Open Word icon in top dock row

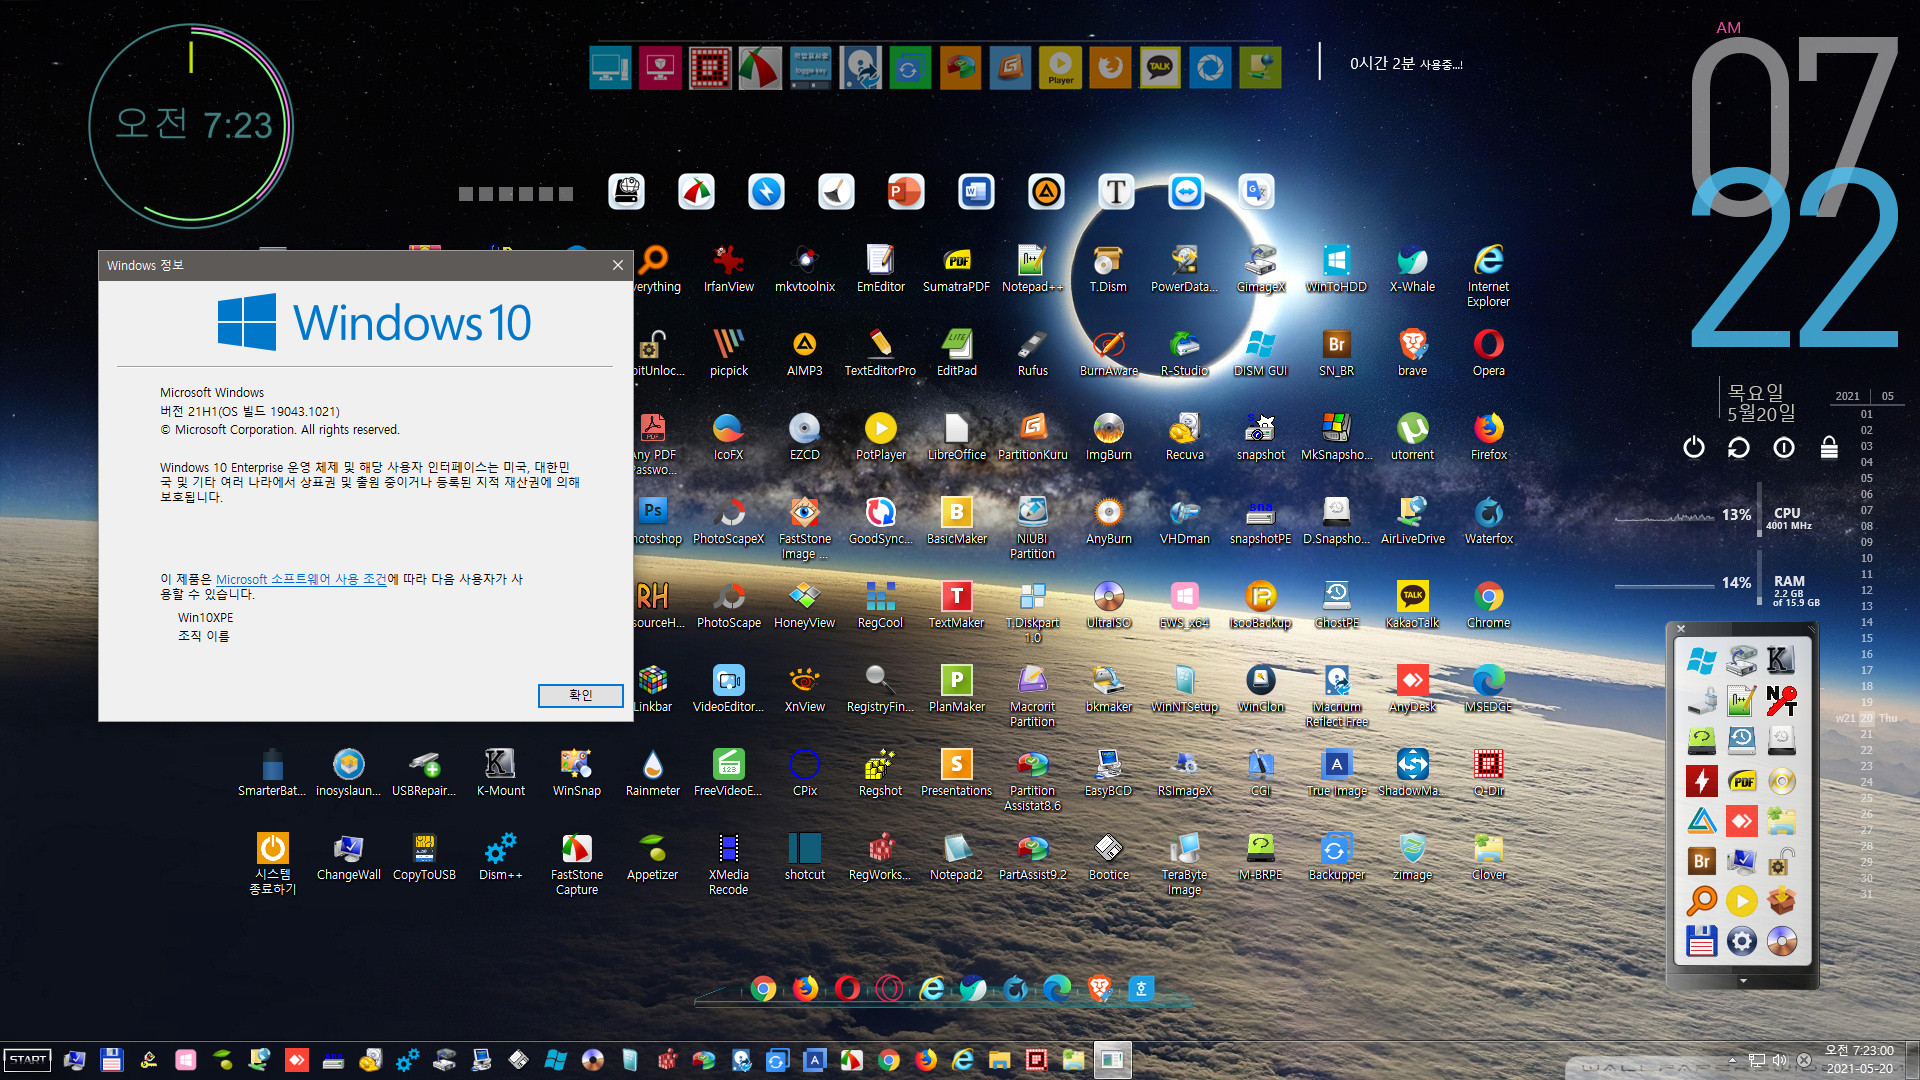[976, 191]
